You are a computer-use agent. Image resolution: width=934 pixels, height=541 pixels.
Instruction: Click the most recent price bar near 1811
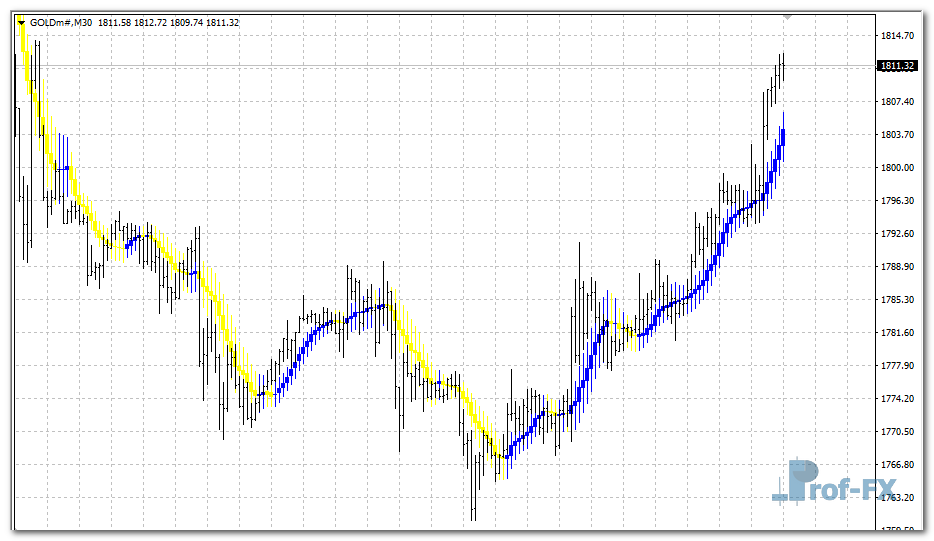[782, 66]
